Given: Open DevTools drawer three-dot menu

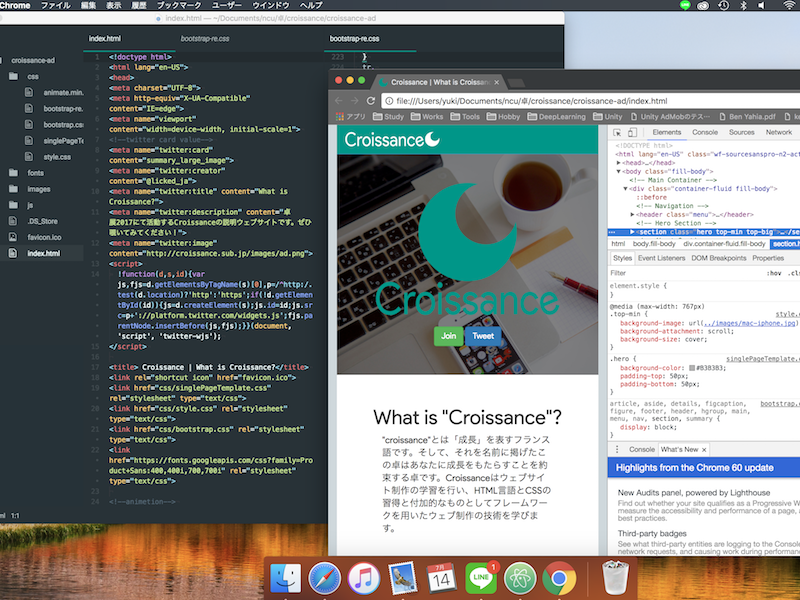Looking at the screenshot, I should [618, 450].
